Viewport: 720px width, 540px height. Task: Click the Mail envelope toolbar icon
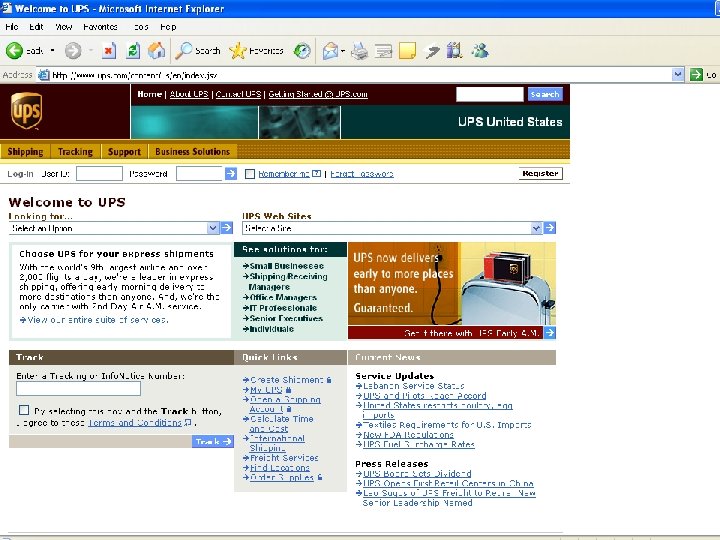tap(330, 51)
